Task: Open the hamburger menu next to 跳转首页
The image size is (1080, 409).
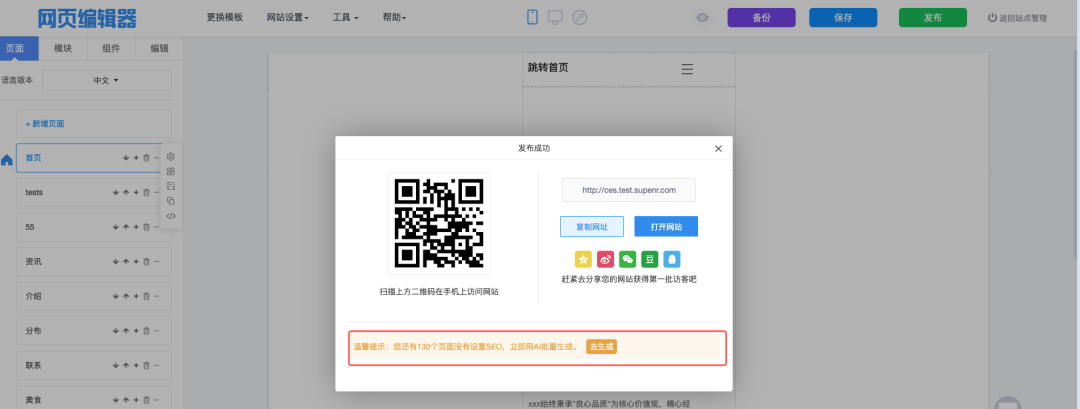Action: click(x=687, y=69)
